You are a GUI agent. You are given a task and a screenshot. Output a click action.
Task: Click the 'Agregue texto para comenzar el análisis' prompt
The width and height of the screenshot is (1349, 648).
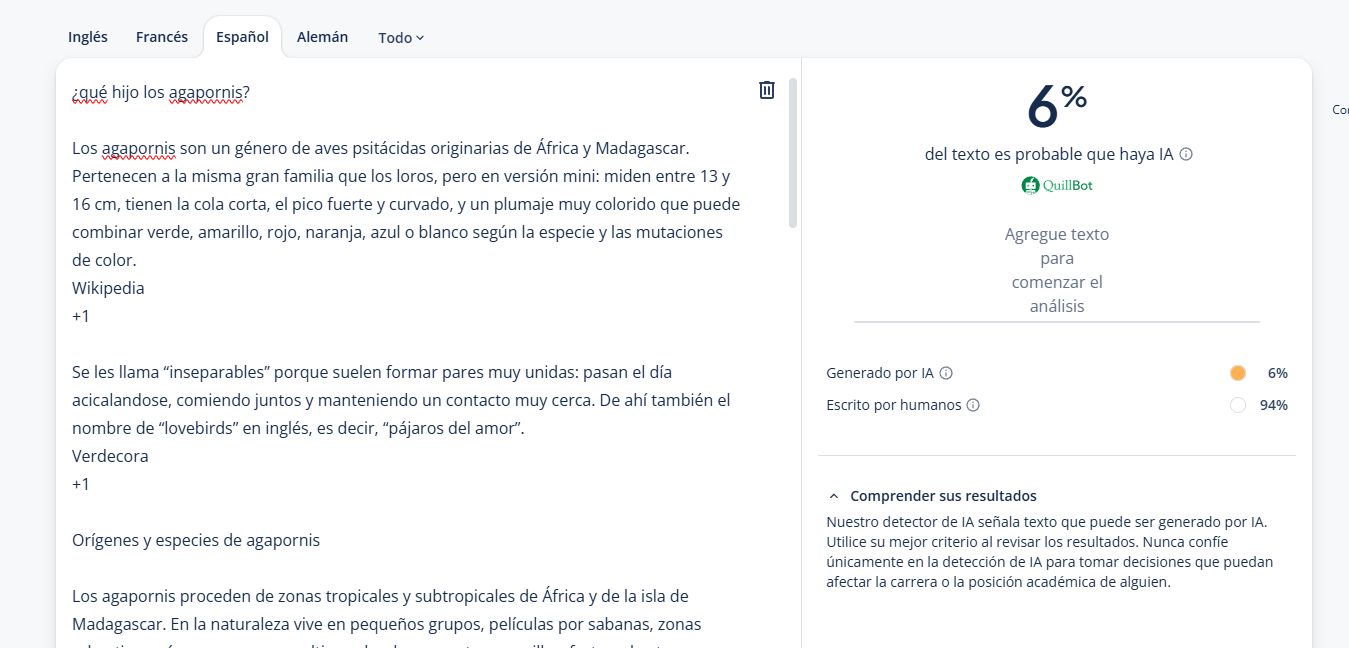pyautogui.click(x=1057, y=270)
